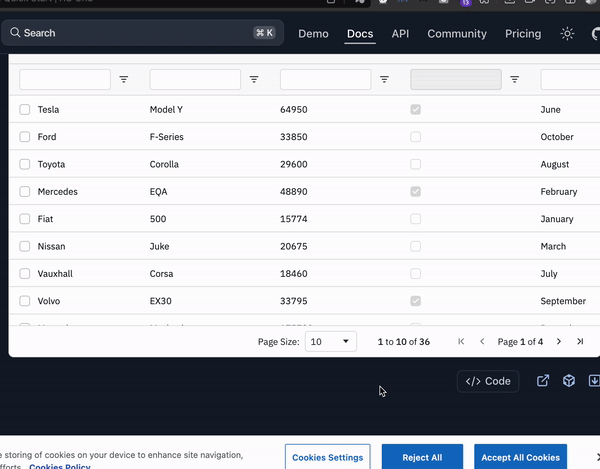Click the electric checkbox in Model Y row

[416, 109]
